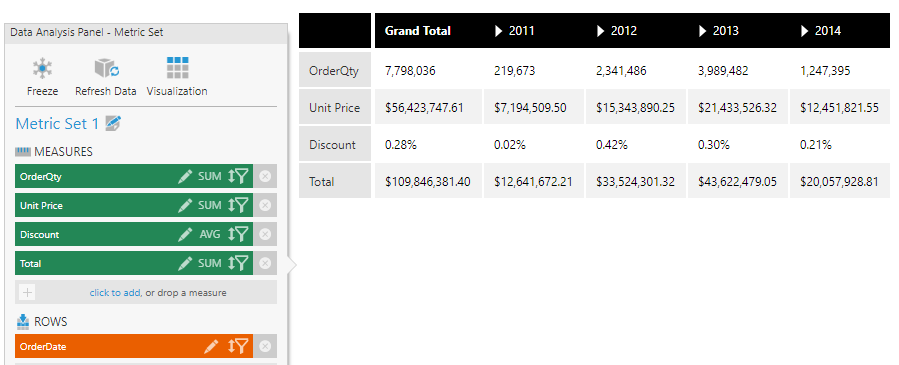Open the Visualization grid icon
This screenshot has width=899, height=365.
point(177,68)
